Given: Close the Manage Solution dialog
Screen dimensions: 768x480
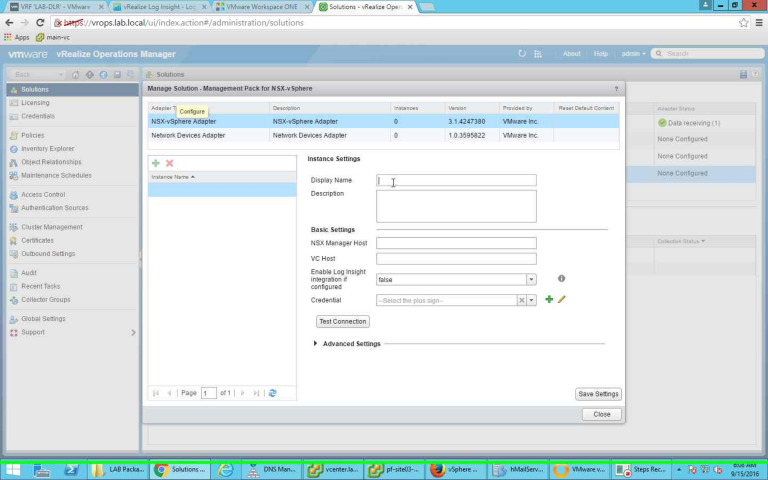Looking at the screenshot, I should 601,414.
